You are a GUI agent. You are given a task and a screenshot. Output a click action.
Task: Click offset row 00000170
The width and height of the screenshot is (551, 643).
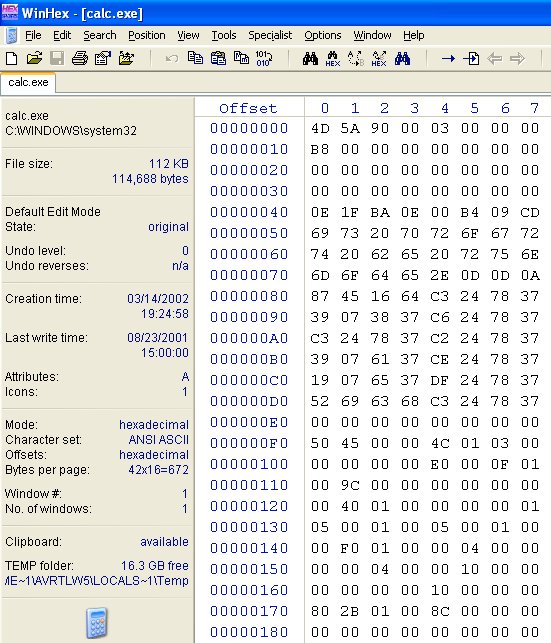point(249,611)
